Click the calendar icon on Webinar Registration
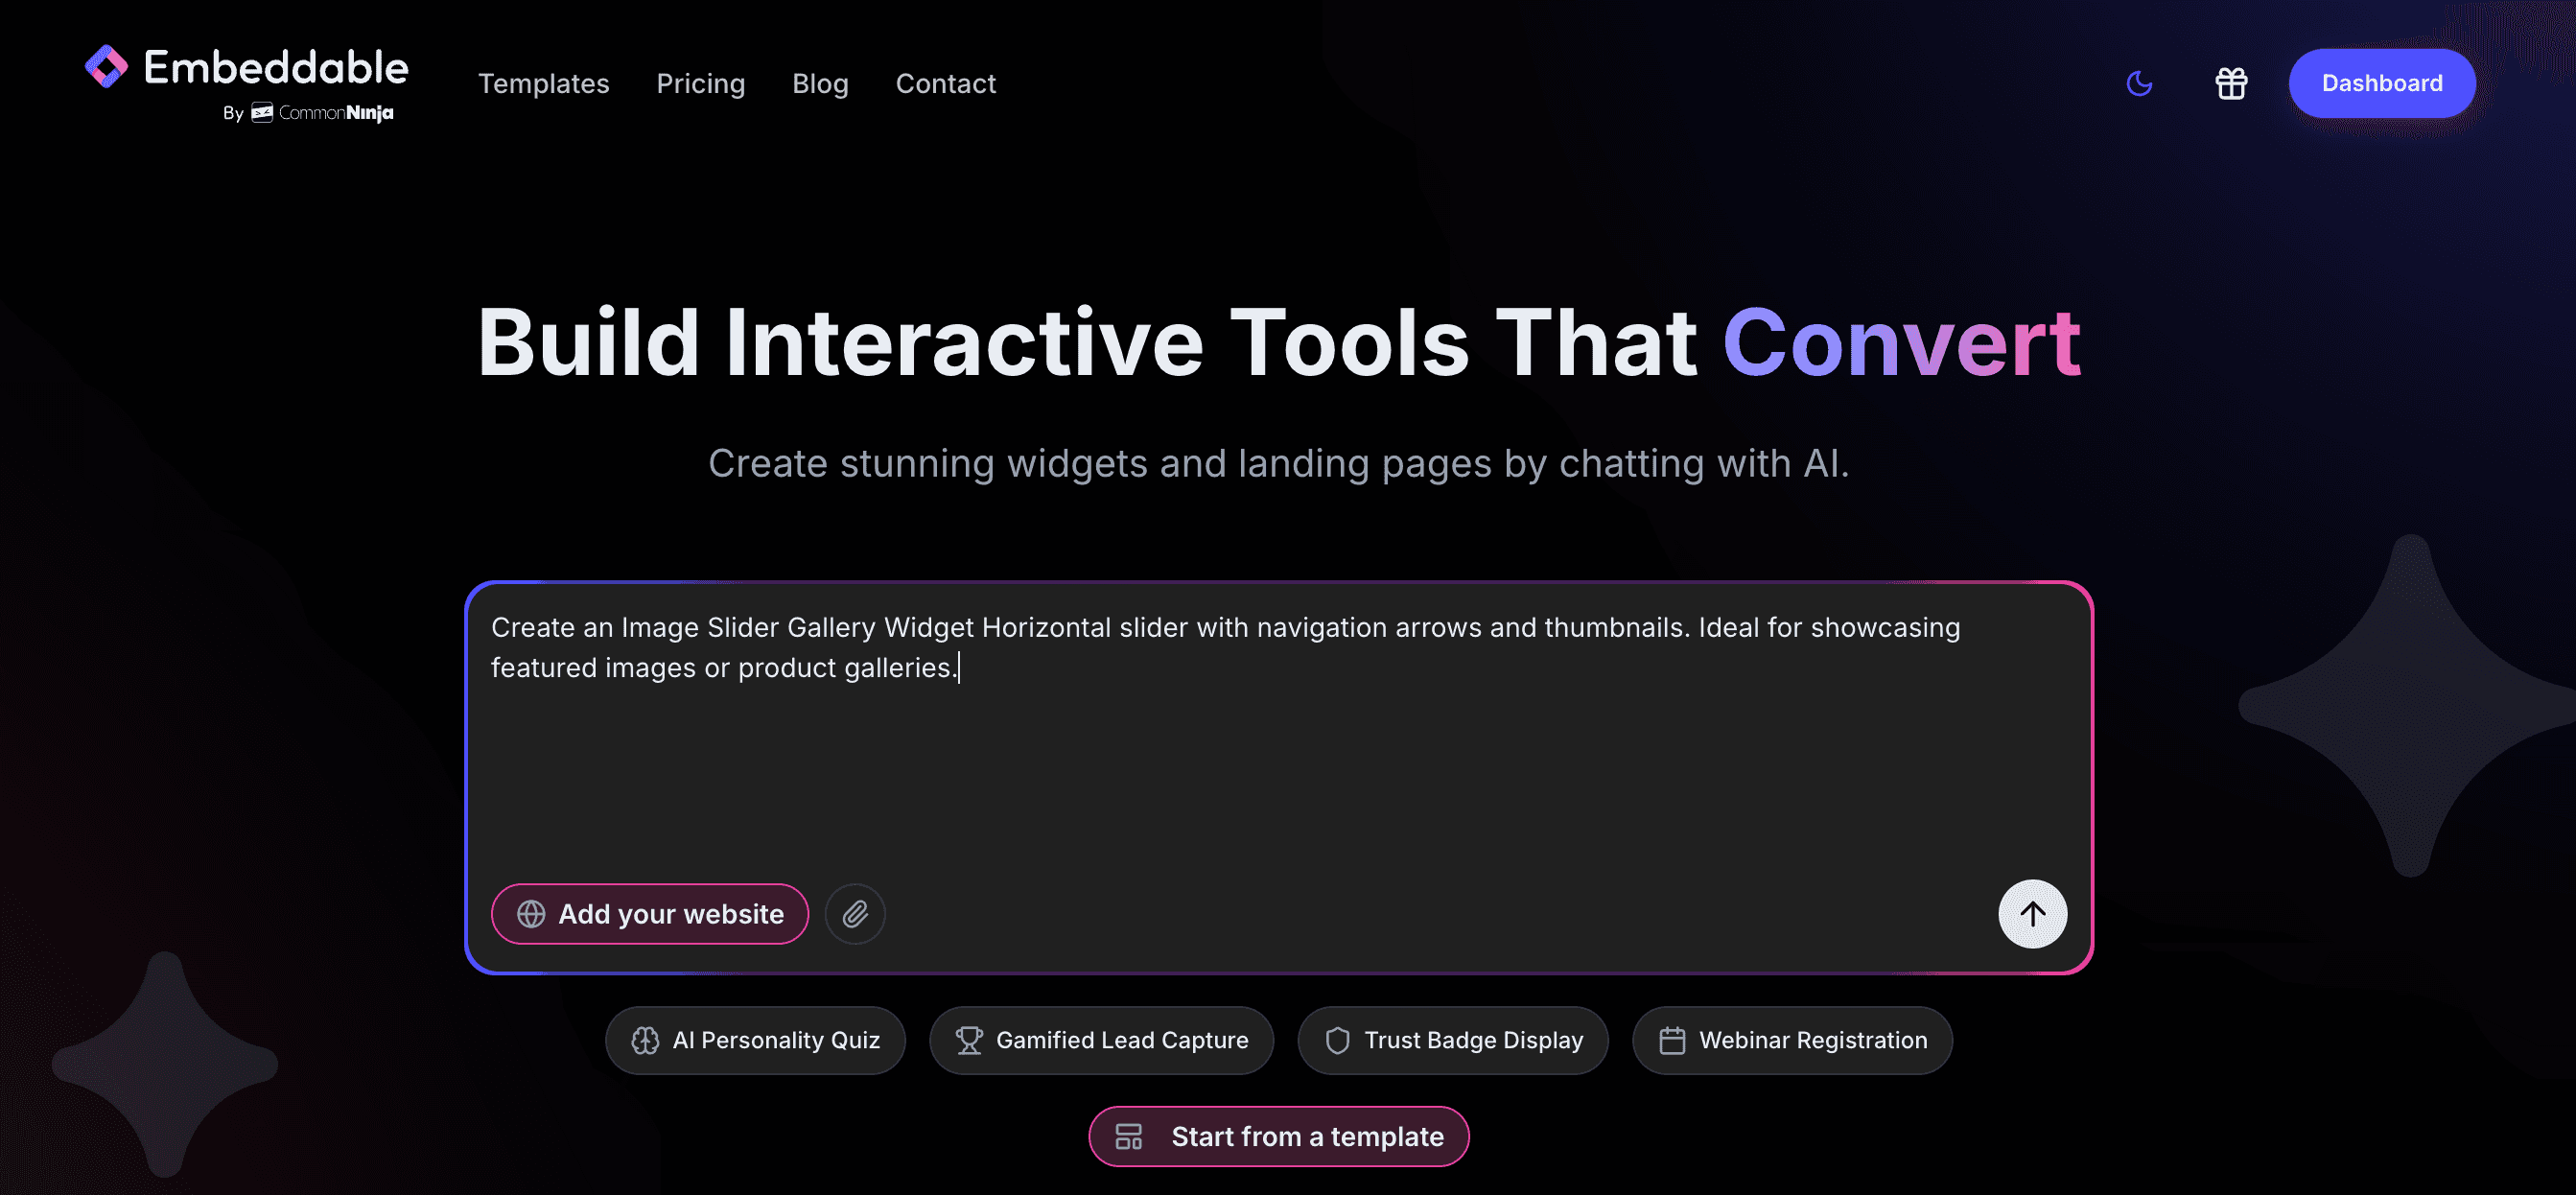 coord(1671,1040)
